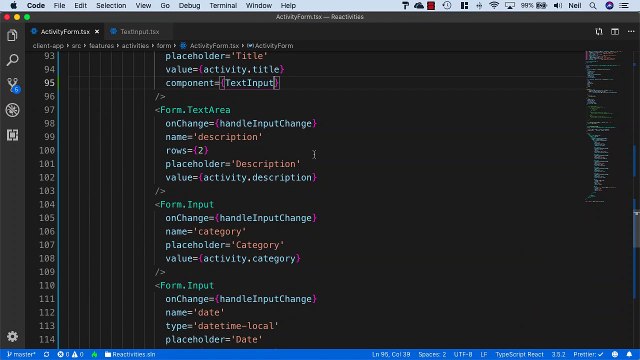This screenshot has width=640, height=360.
Task: Click the feedback smiley icon
Action: tap(615, 354)
